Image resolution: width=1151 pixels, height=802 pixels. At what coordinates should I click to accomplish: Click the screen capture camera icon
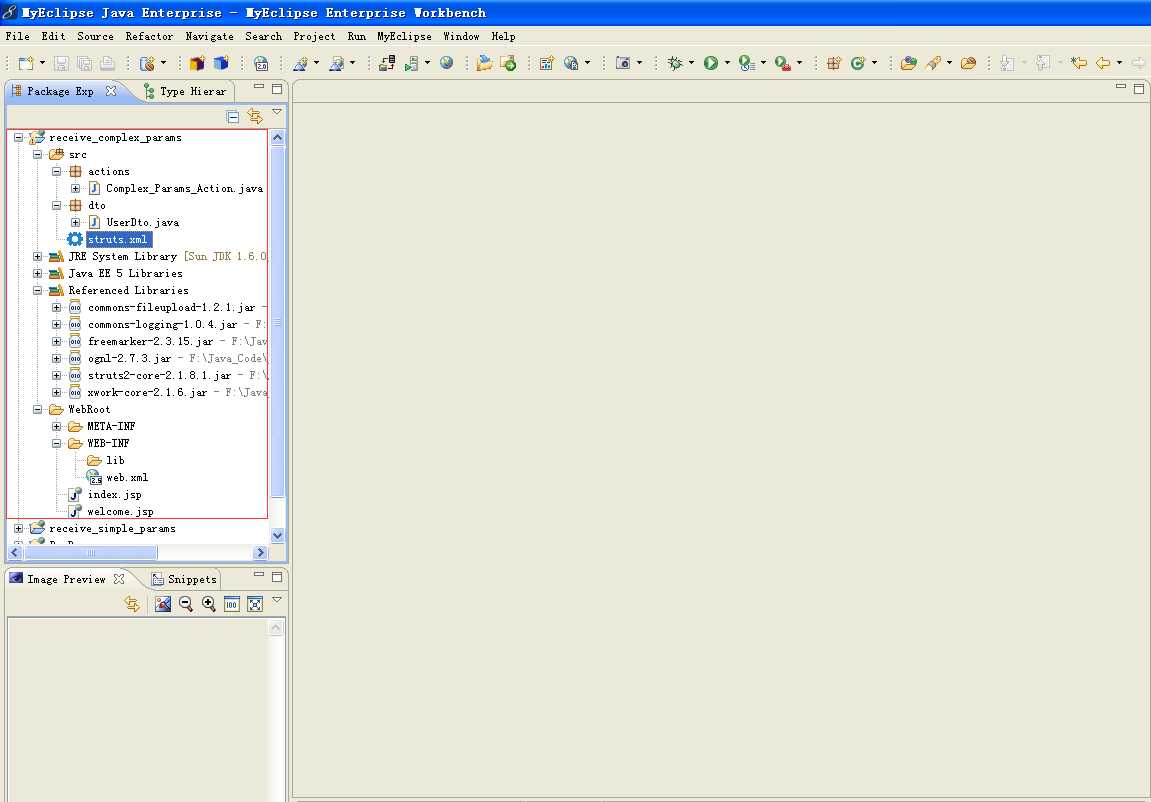point(622,63)
